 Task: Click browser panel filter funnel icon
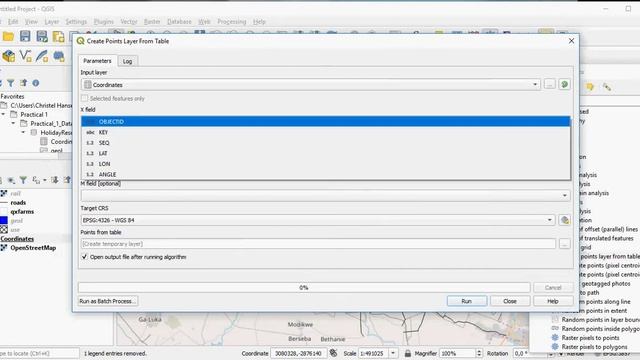11,83
